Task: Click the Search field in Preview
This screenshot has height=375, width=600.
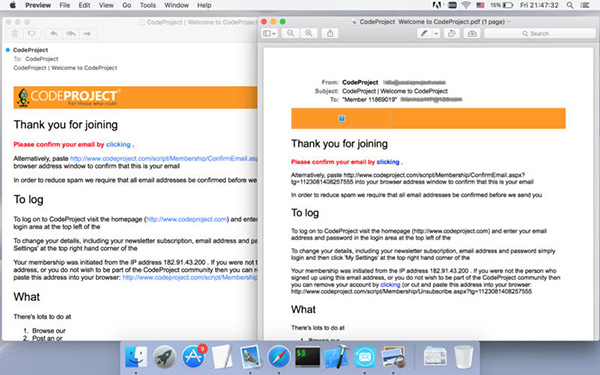Action: [540, 34]
